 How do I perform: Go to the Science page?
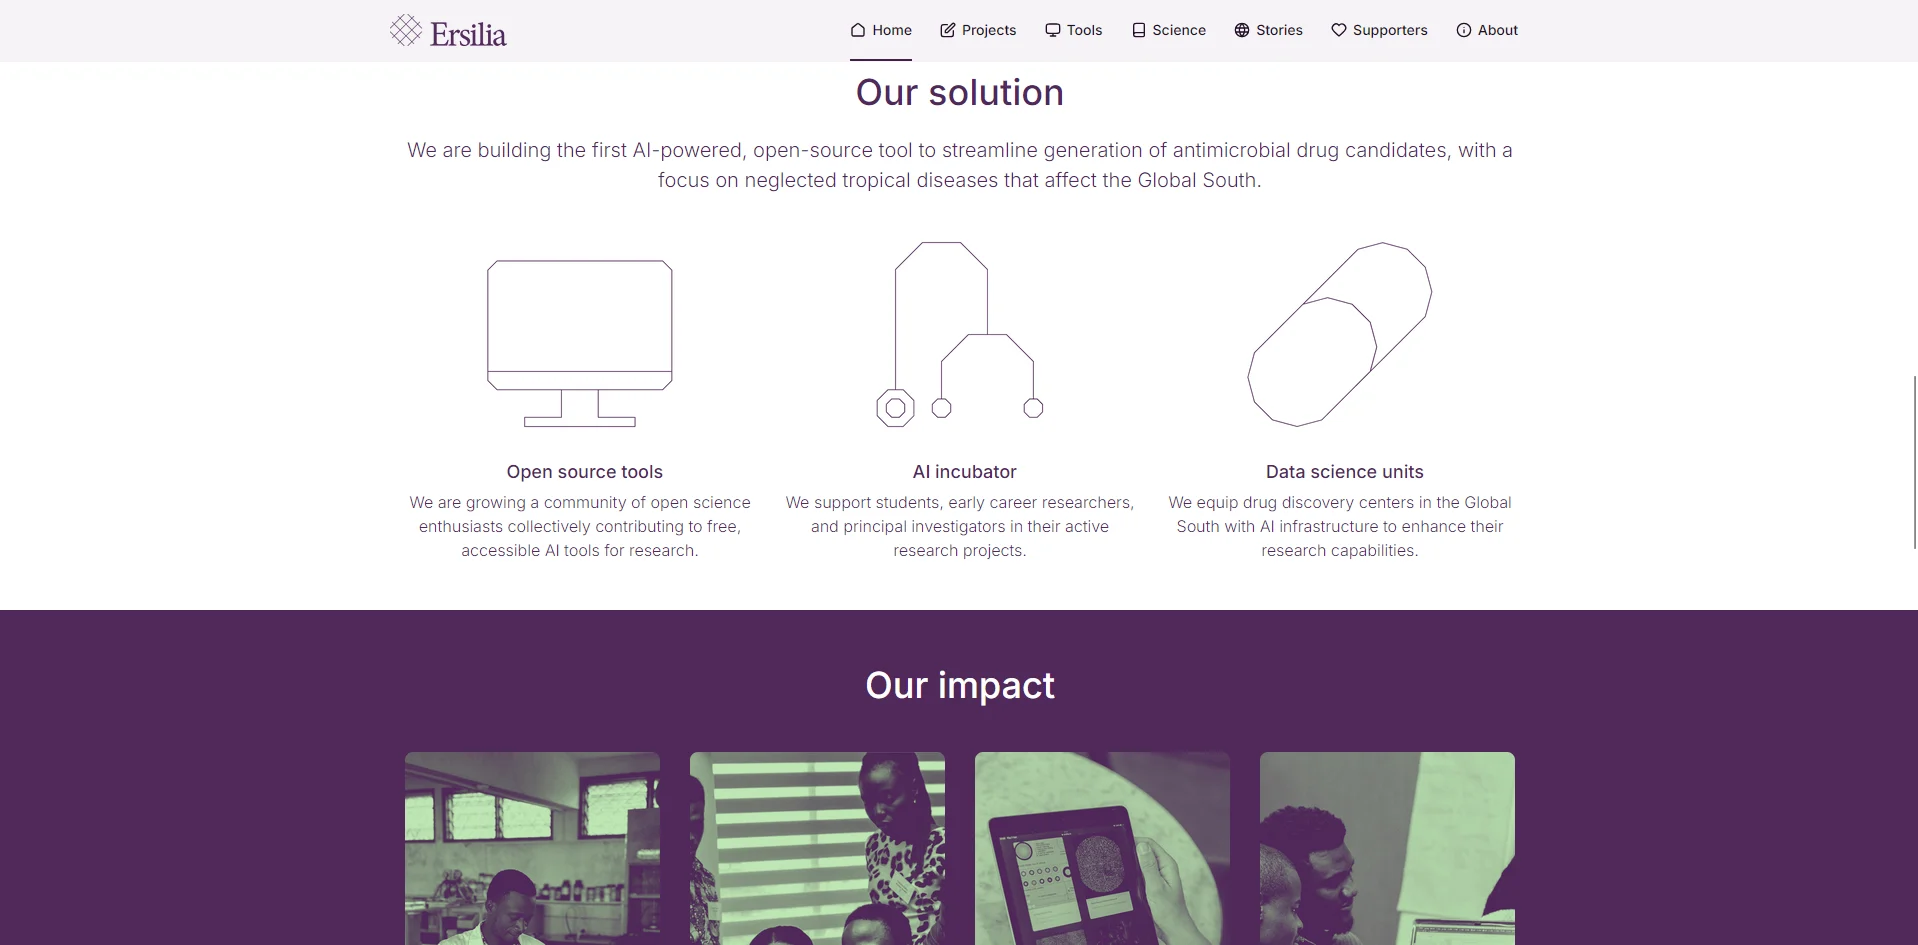pyautogui.click(x=1178, y=30)
